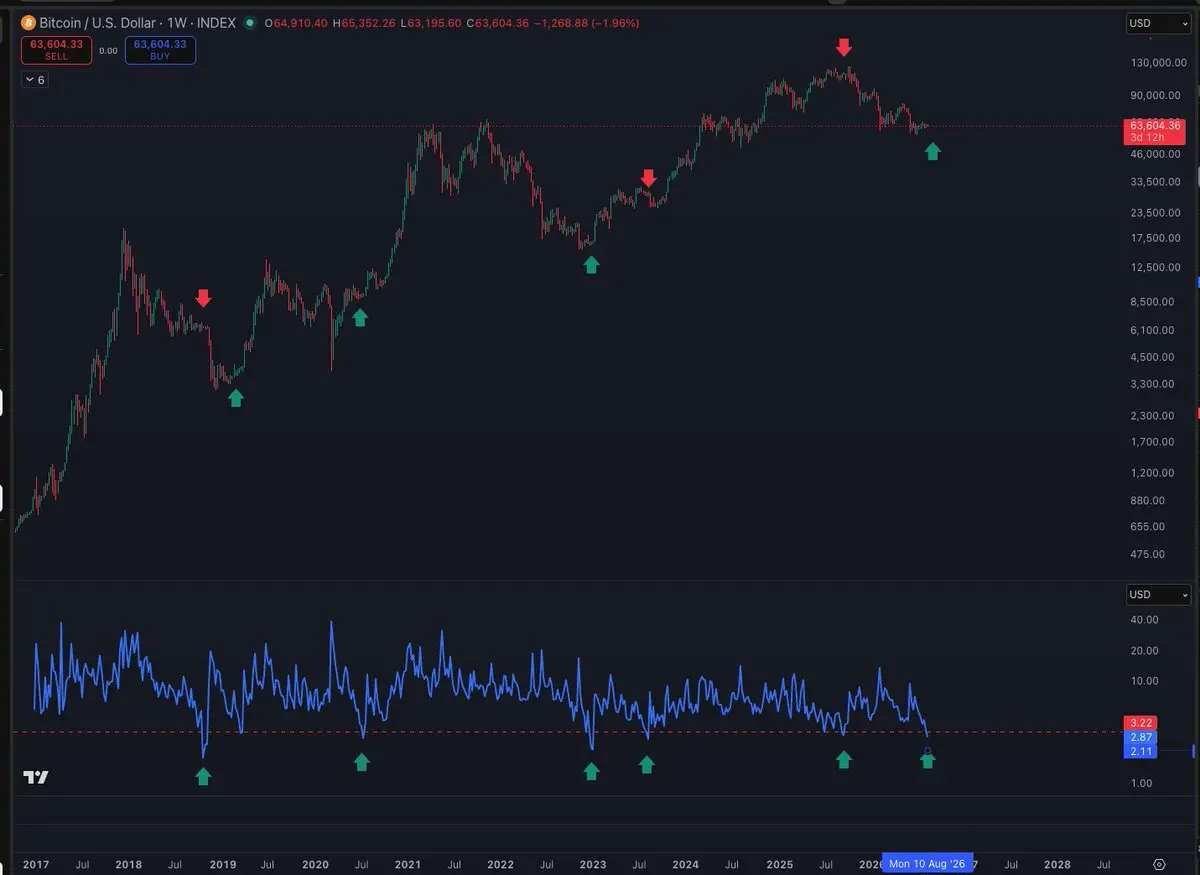Click the blue BUY 63,604.33 button
1200x875 pixels.
coord(160,50)
